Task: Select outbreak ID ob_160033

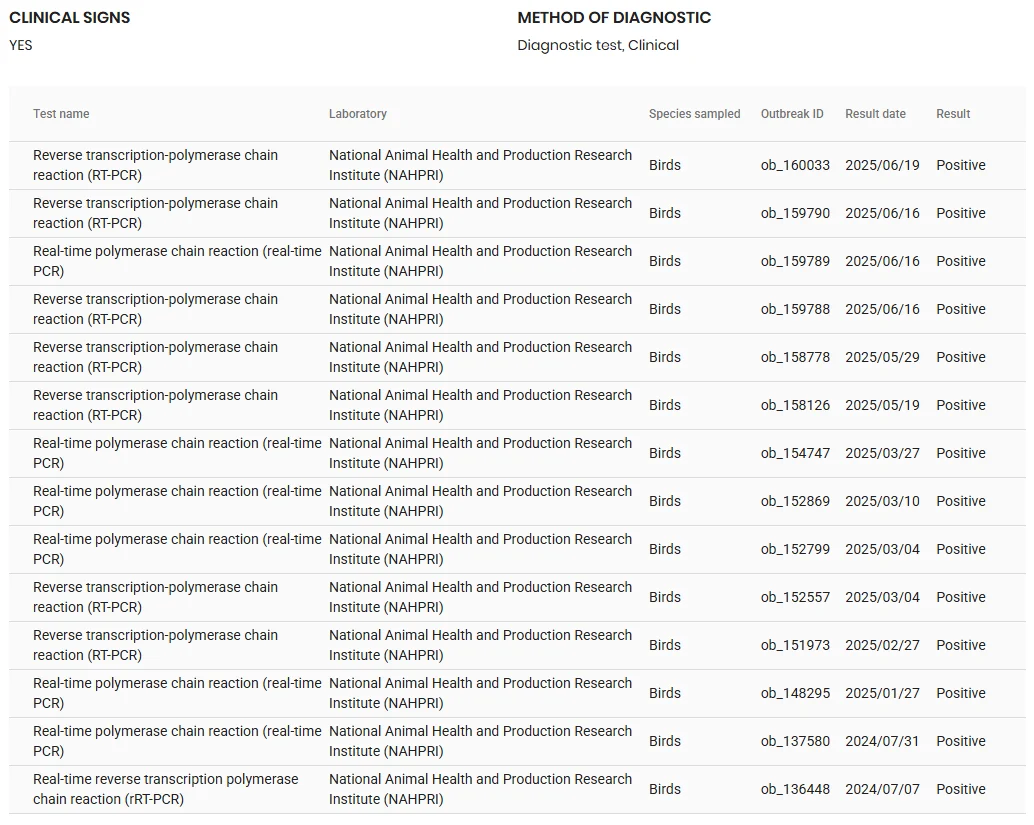Action: (795, 165)
